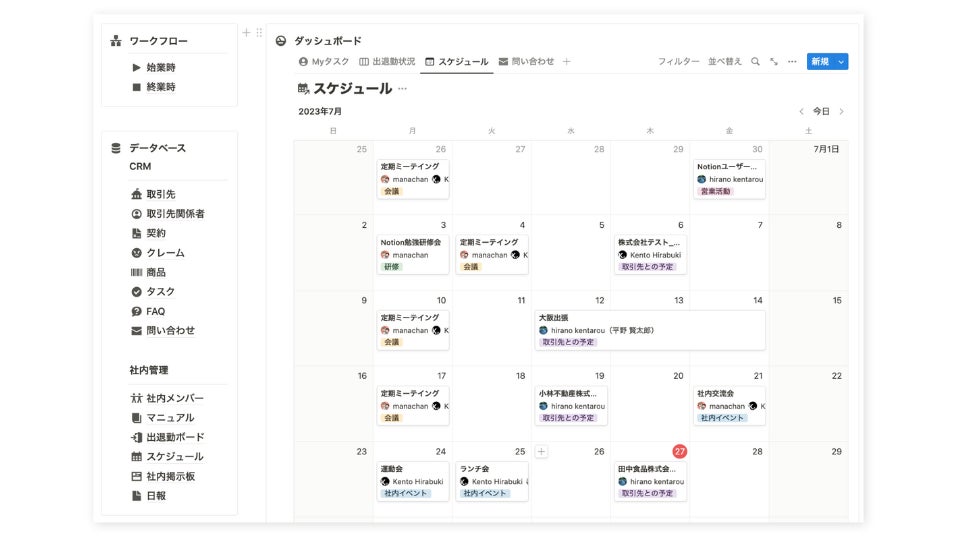Click the drag handle beside the dashboard block
960x540 pixels.
pos(259,33)
